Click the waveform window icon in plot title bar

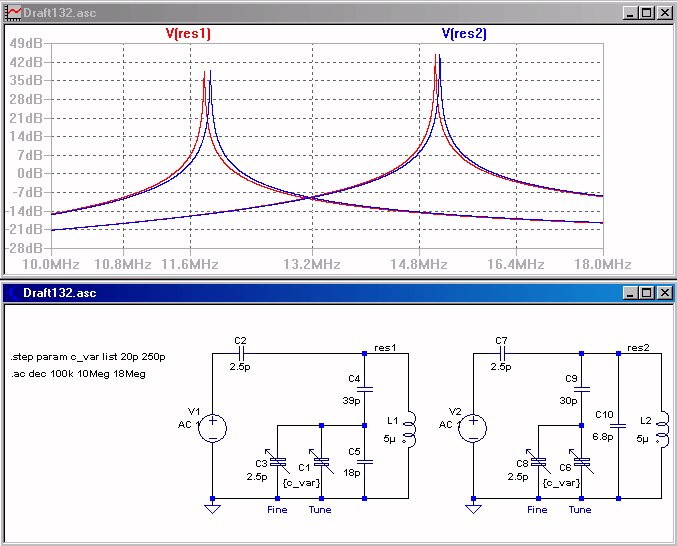13,13
